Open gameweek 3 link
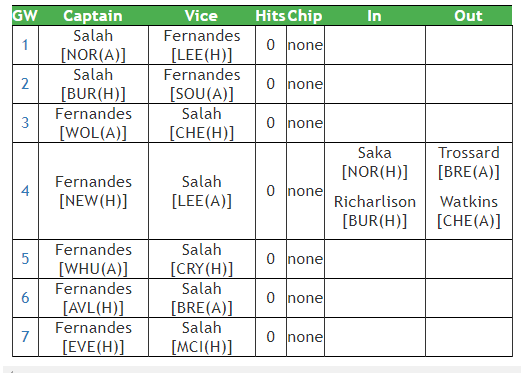This screenshot has width=521, height=373. [25, 123]
